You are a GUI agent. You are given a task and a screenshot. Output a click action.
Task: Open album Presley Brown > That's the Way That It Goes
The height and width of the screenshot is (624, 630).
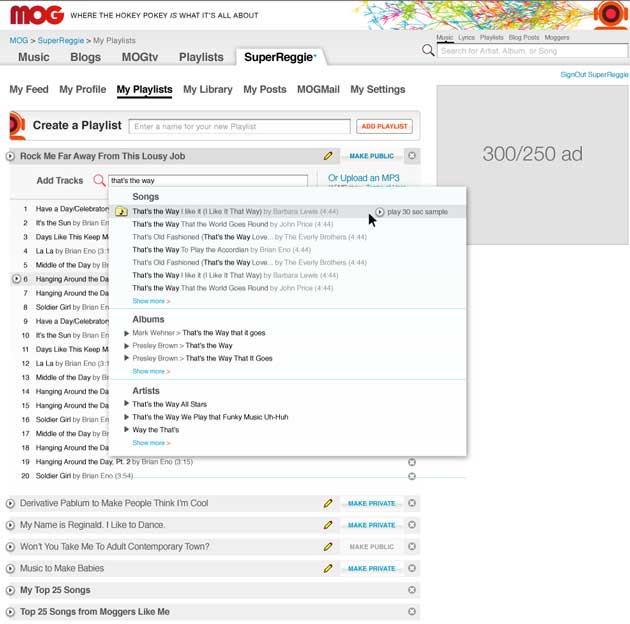[x=202, y=358]
